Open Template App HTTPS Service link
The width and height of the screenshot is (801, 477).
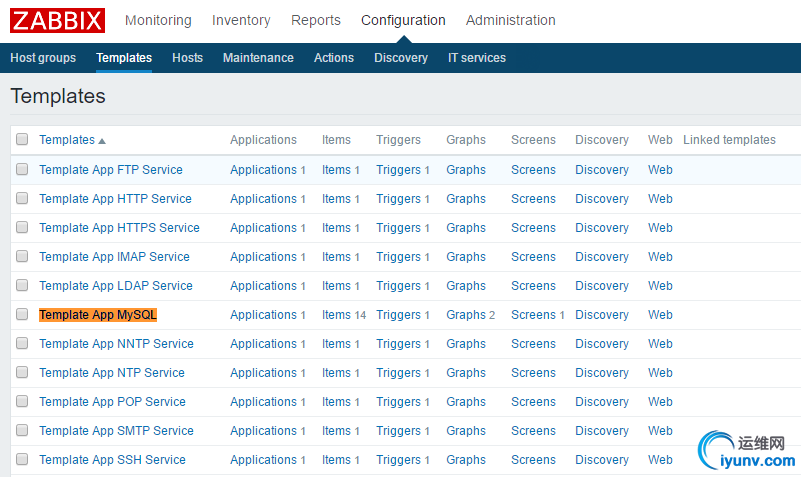pos(120,228)
